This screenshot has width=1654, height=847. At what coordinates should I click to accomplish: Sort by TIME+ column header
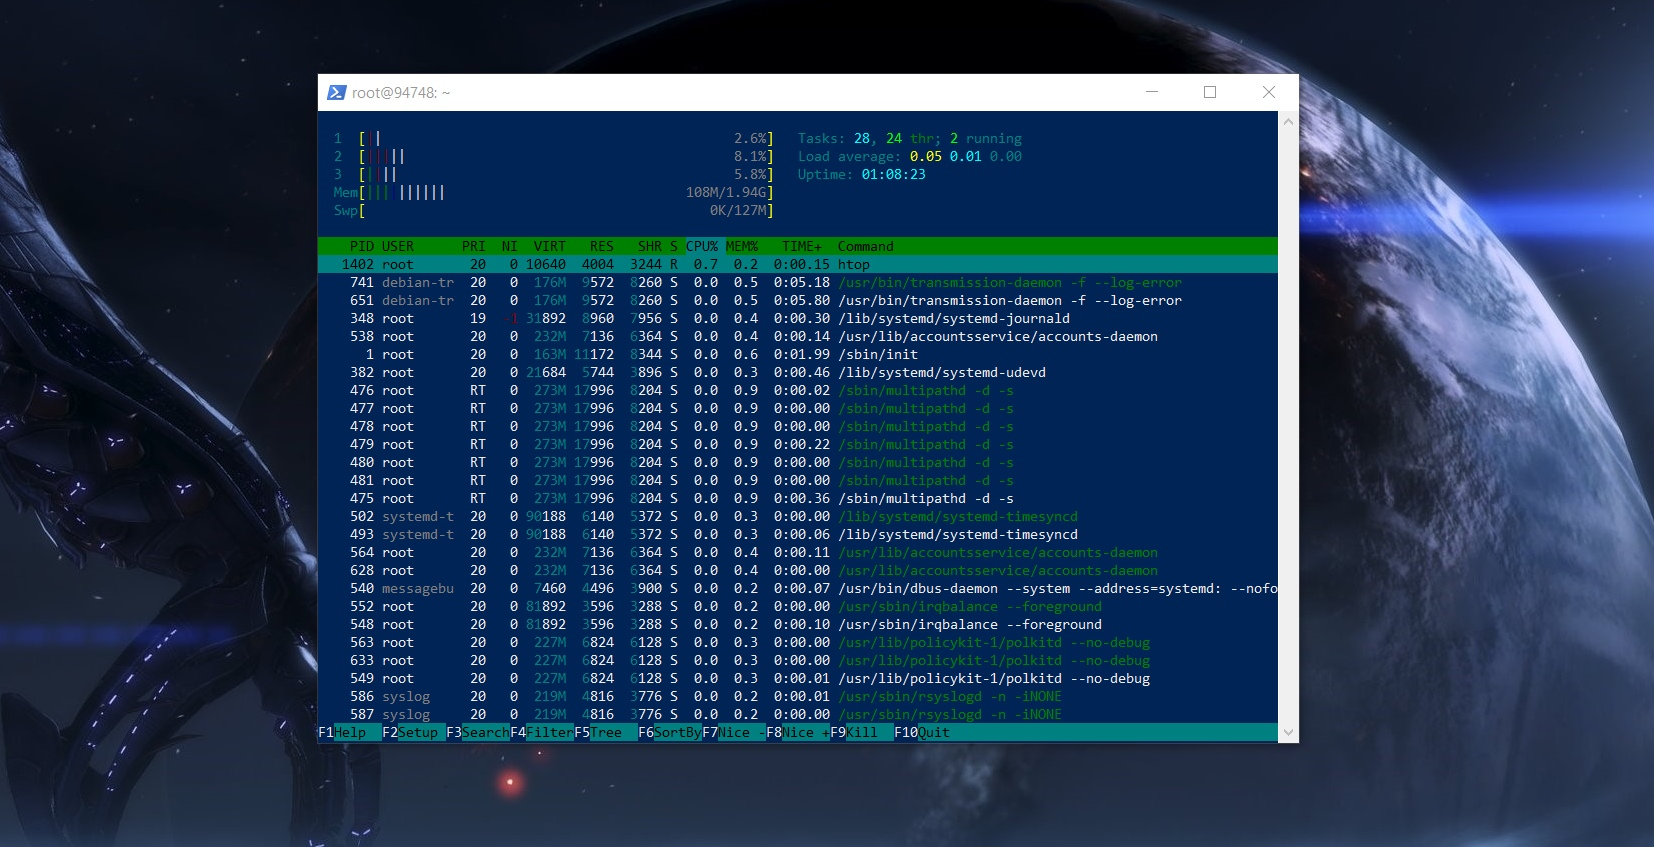click(x=802, y=246)
